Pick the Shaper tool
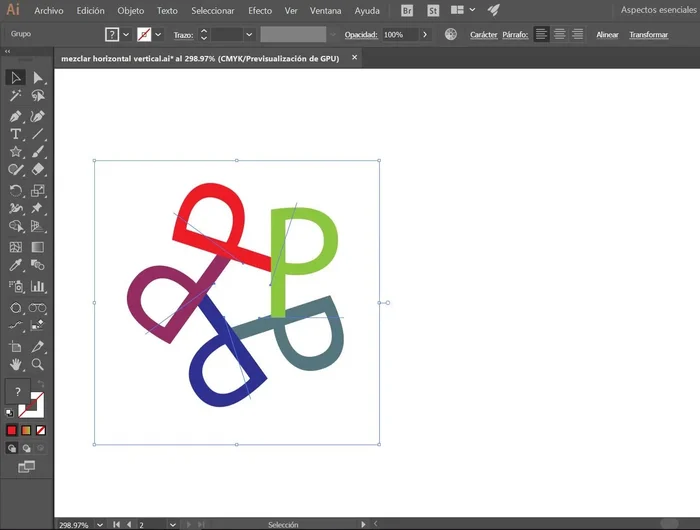The height and width of the screenshot is (530, 700). tap(16, 170)
